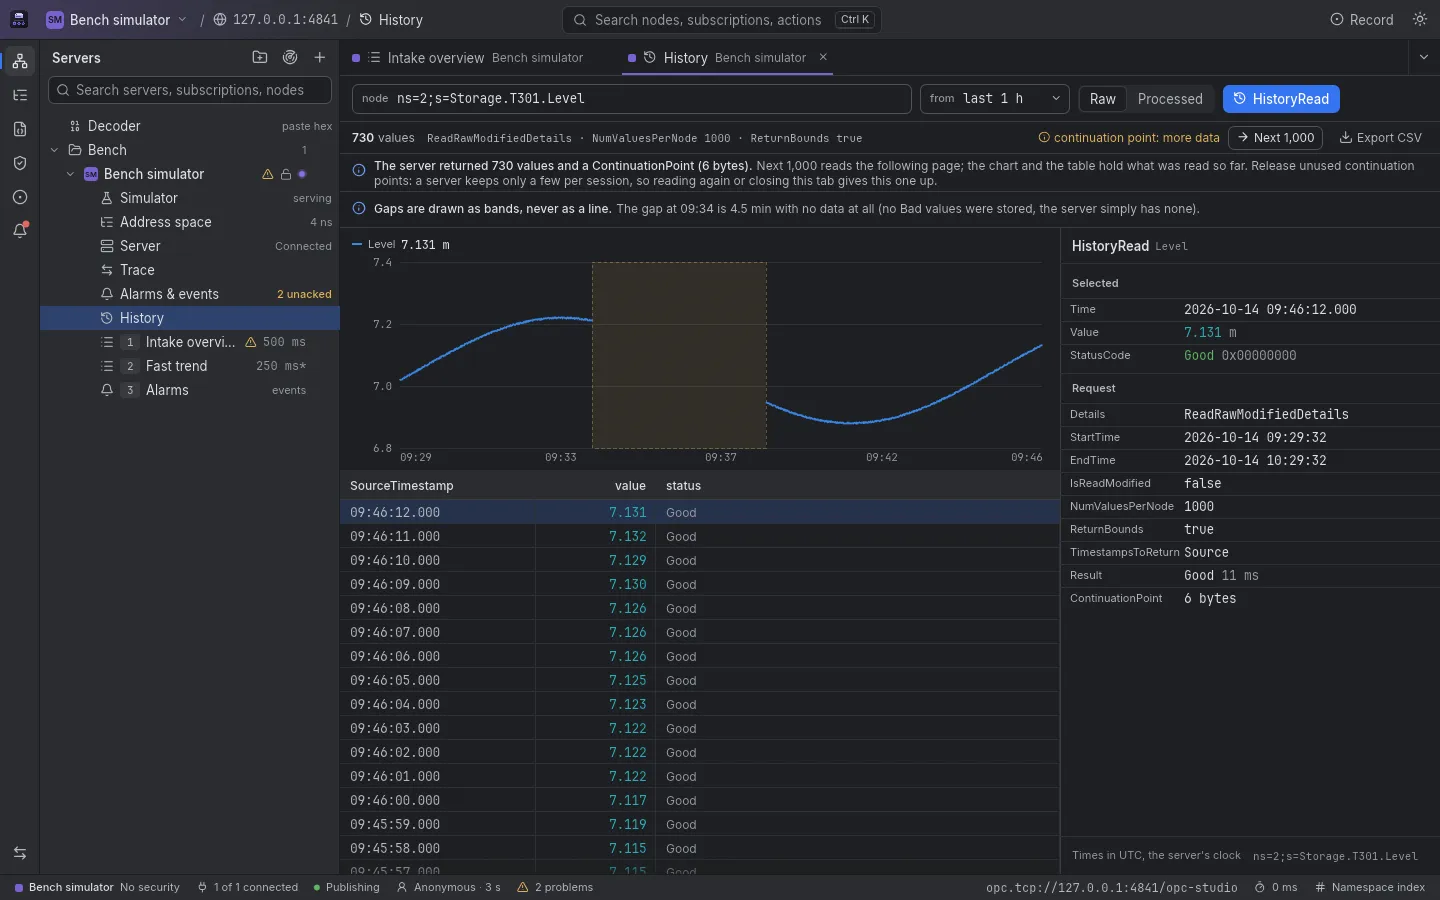The width and height of the screenshot is (1440, 900).
Task: Open notifications bell with red dot
Action: point(20,230)
